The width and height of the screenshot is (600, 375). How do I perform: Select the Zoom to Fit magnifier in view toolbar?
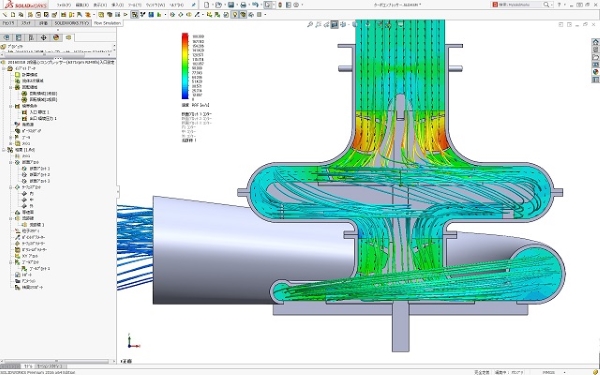(x=310, y=24)
